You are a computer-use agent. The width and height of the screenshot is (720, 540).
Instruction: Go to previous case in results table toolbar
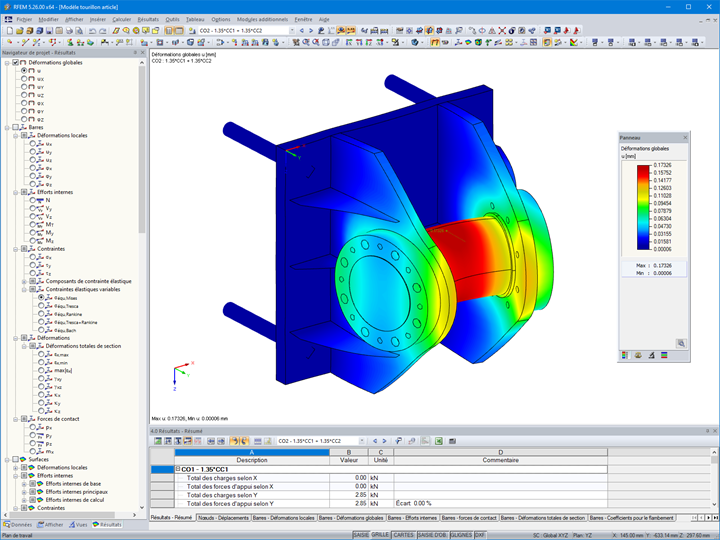click(x=375, y=441)
